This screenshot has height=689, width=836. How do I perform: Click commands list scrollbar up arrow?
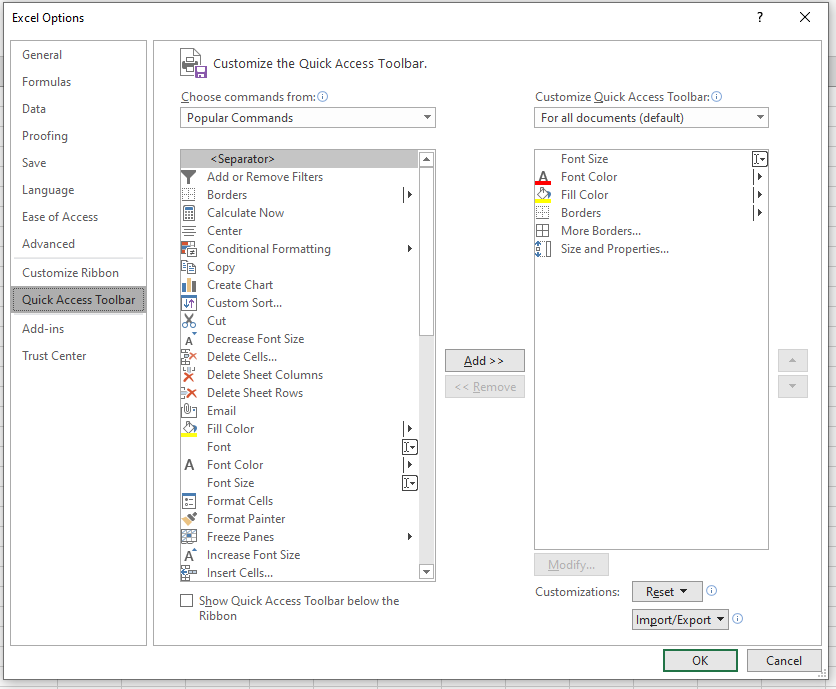click(x=426, y=159)
